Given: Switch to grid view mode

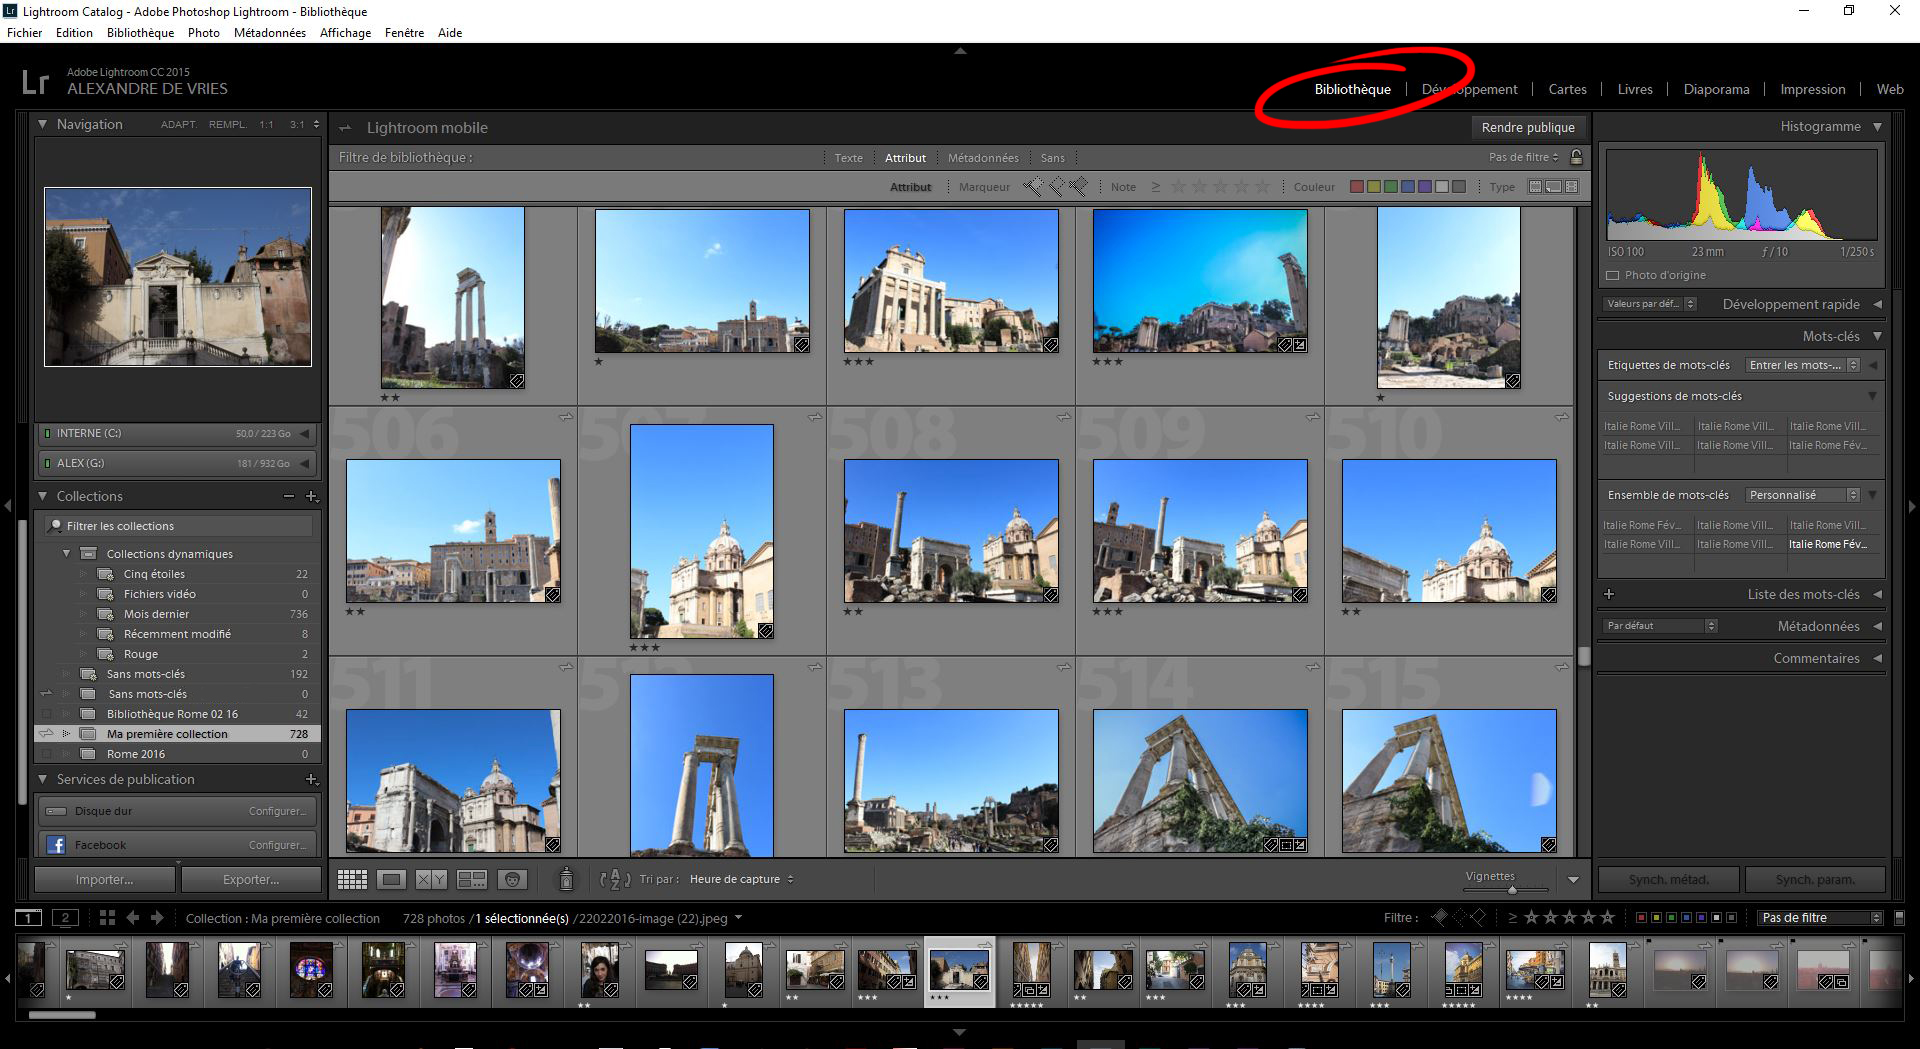Looking at the screenshot, I should [x=352, y=880].
